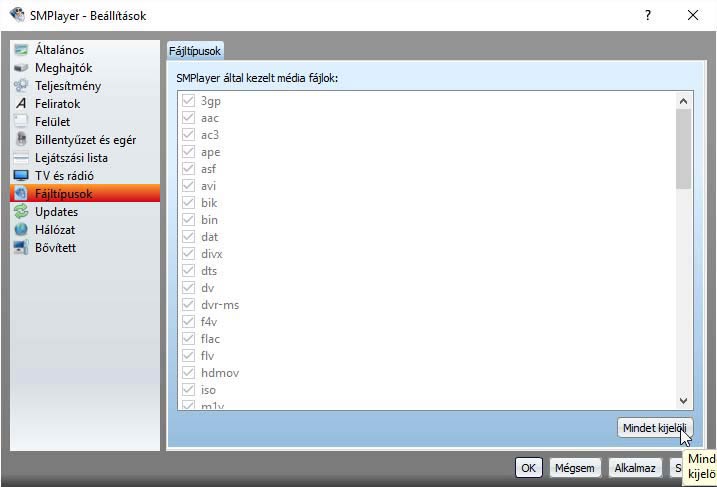Click the Általános sidebar icon

pos(21,49)
